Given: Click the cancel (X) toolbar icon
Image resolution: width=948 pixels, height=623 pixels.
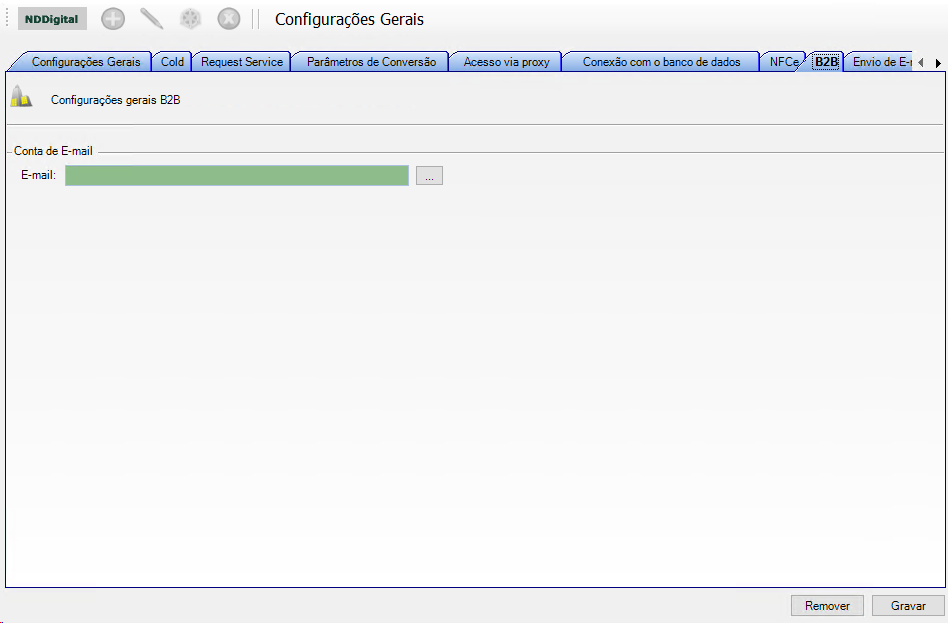Looking at the screenshot, I should (229, 19).
